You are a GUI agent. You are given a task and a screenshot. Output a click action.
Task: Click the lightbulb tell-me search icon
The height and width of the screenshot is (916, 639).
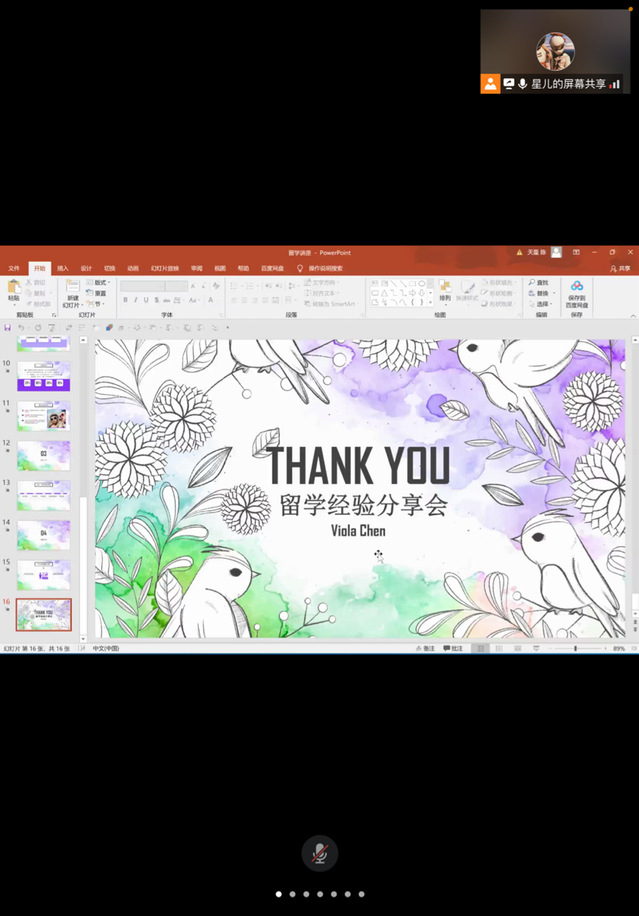[x=299, y=268]
